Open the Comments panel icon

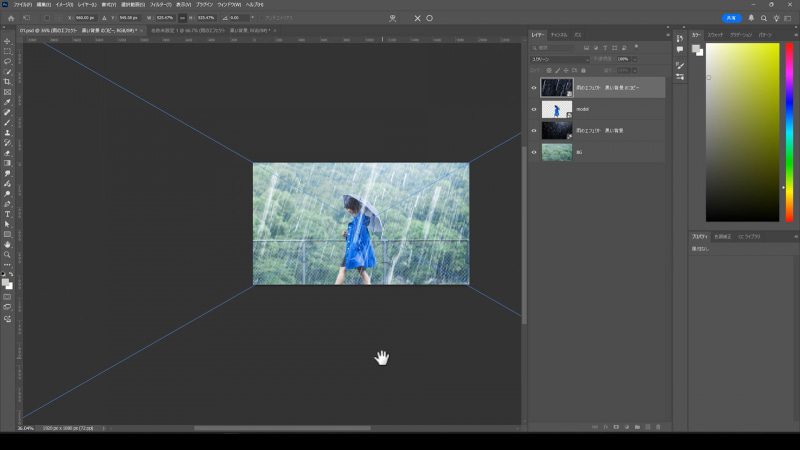pyautogui.click(x=680, y=49)
